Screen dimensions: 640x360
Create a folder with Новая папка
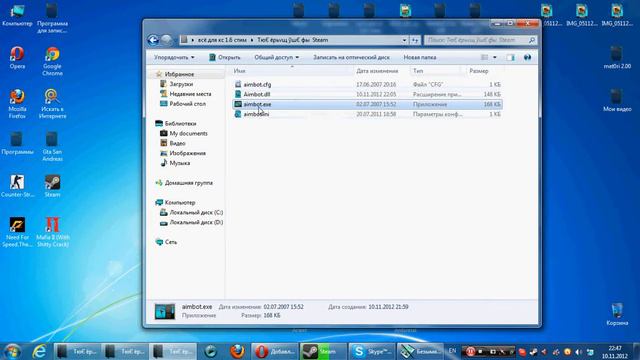(x=420, y=58)
